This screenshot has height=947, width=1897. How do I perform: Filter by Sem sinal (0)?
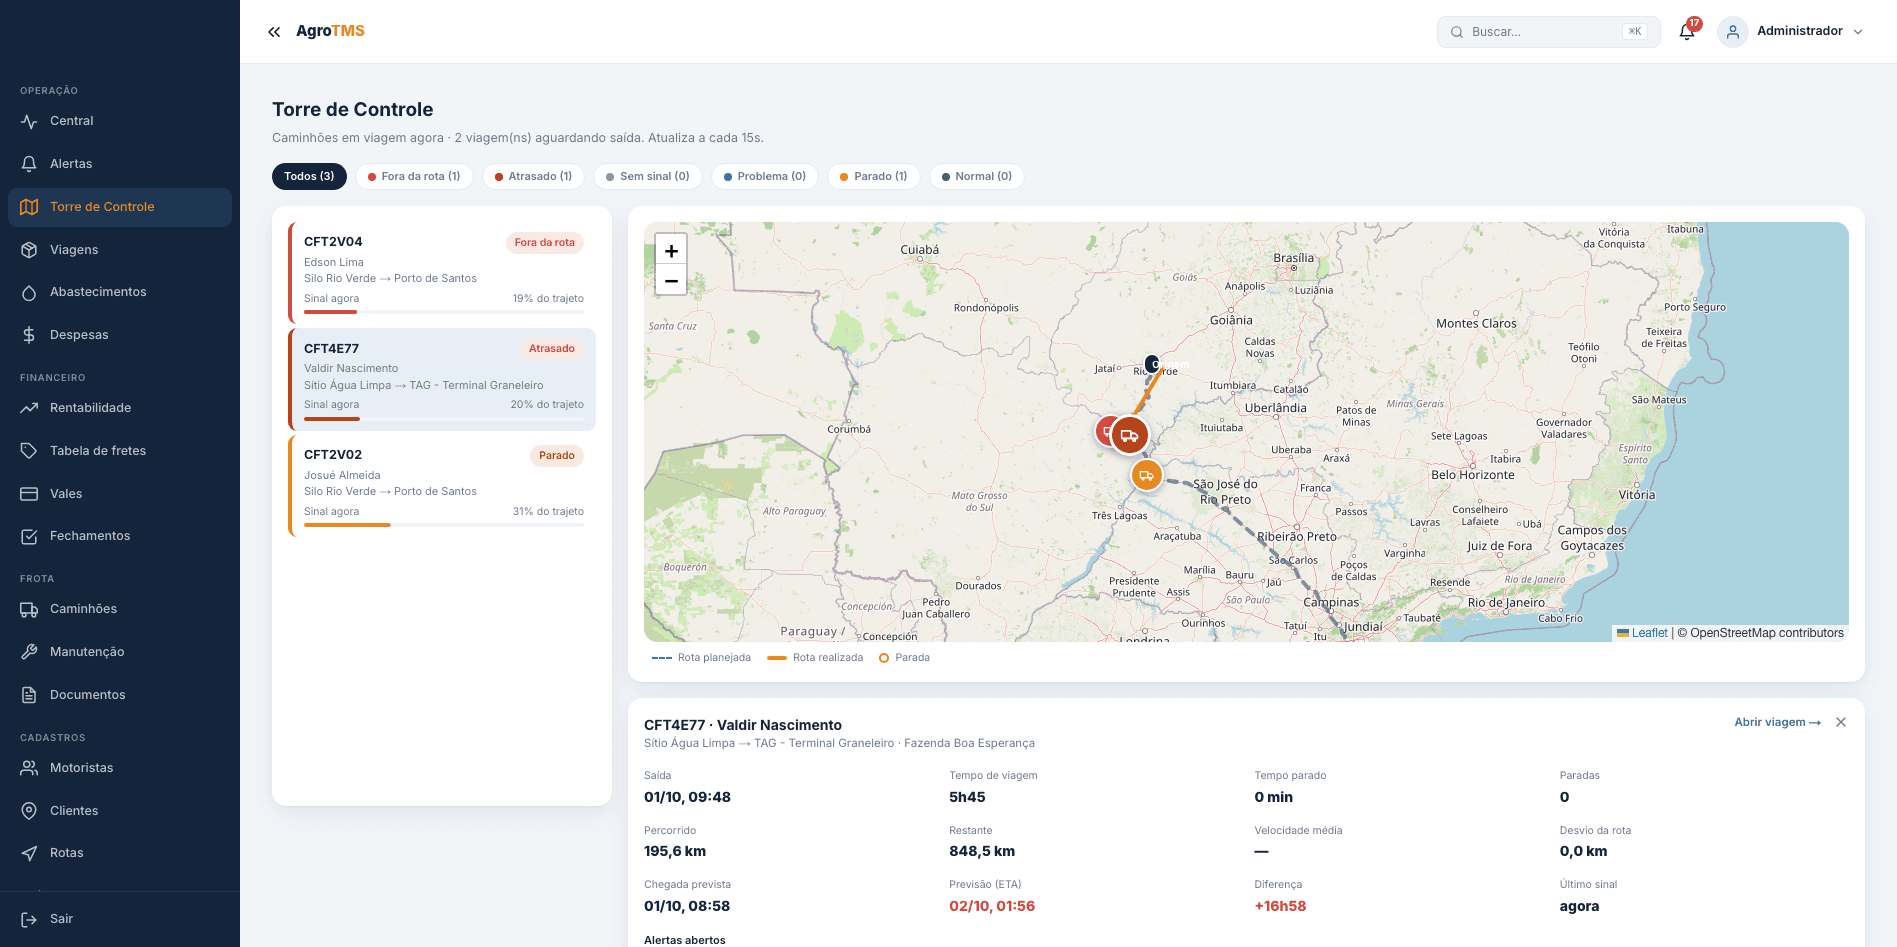[648, 176]
